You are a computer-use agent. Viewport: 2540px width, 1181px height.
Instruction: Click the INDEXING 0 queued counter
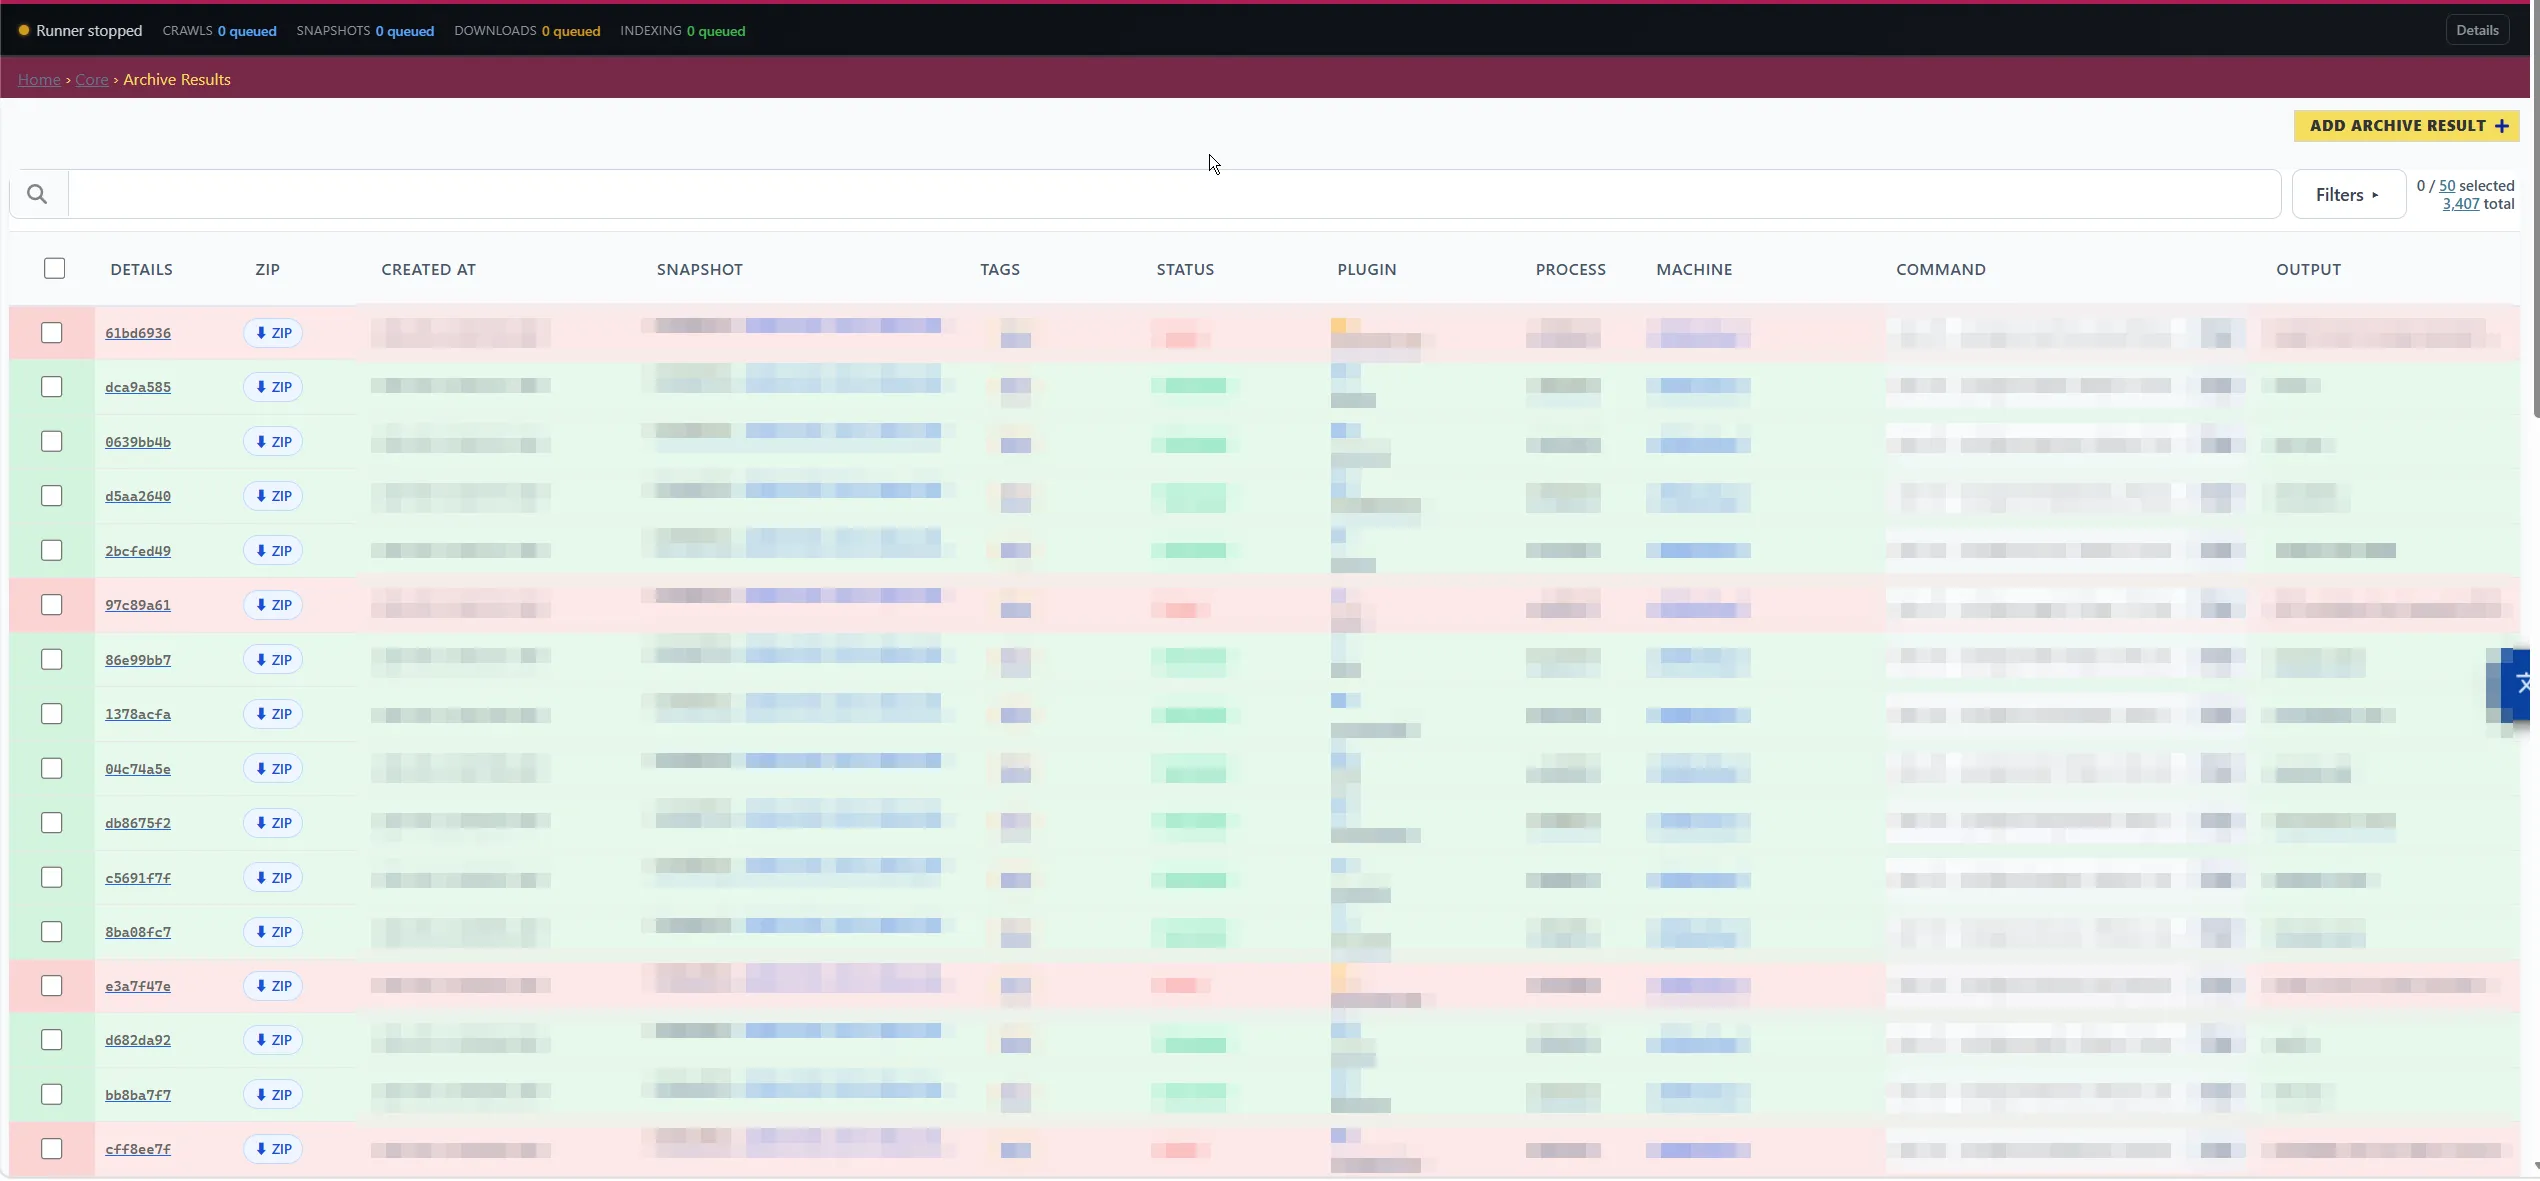683,31
